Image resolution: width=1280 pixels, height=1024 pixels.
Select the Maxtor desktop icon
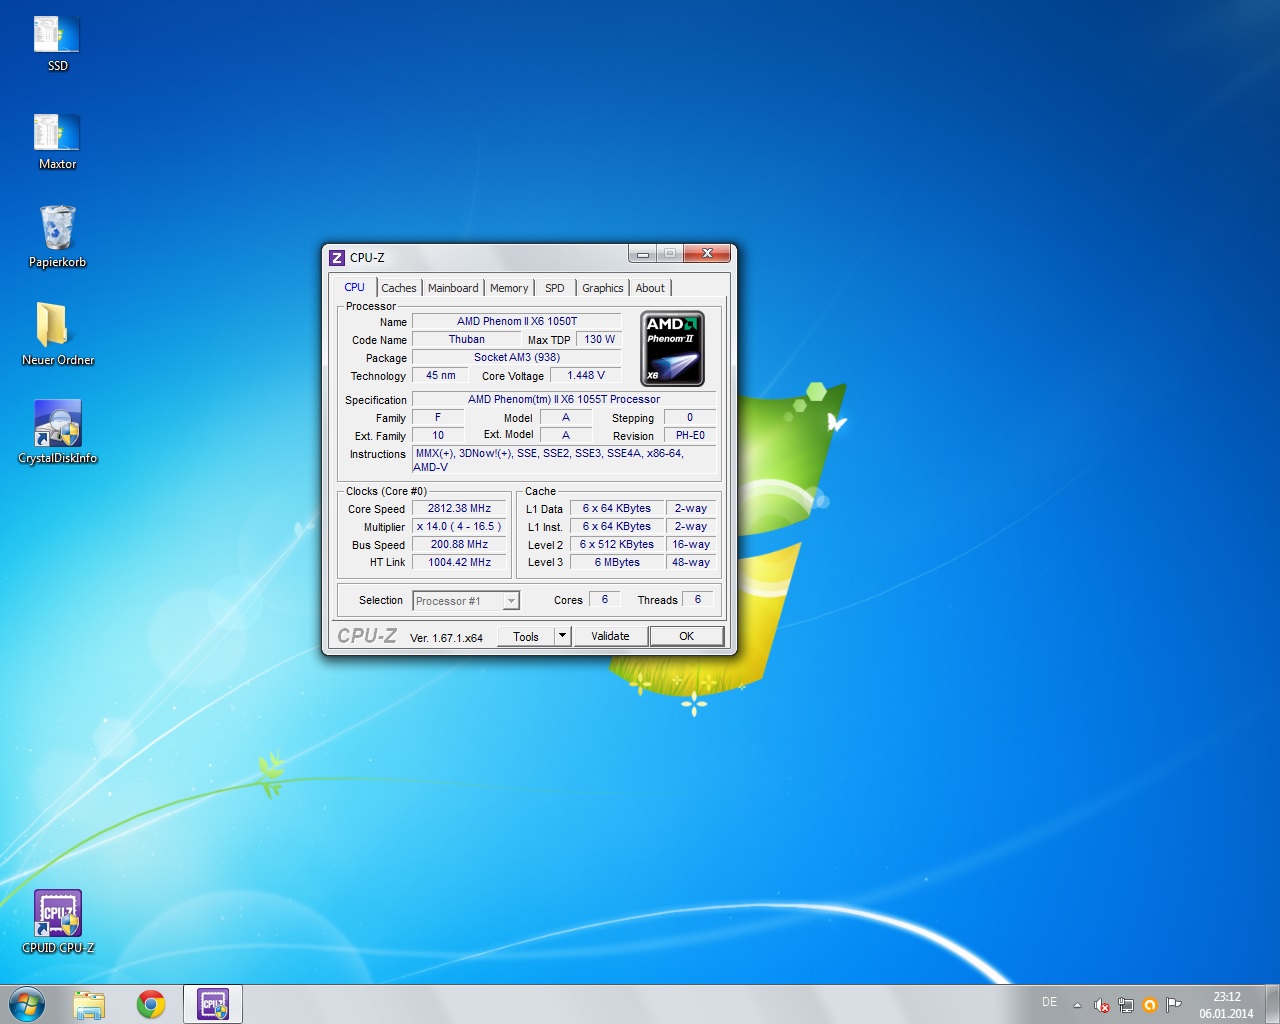coord(57,142)
